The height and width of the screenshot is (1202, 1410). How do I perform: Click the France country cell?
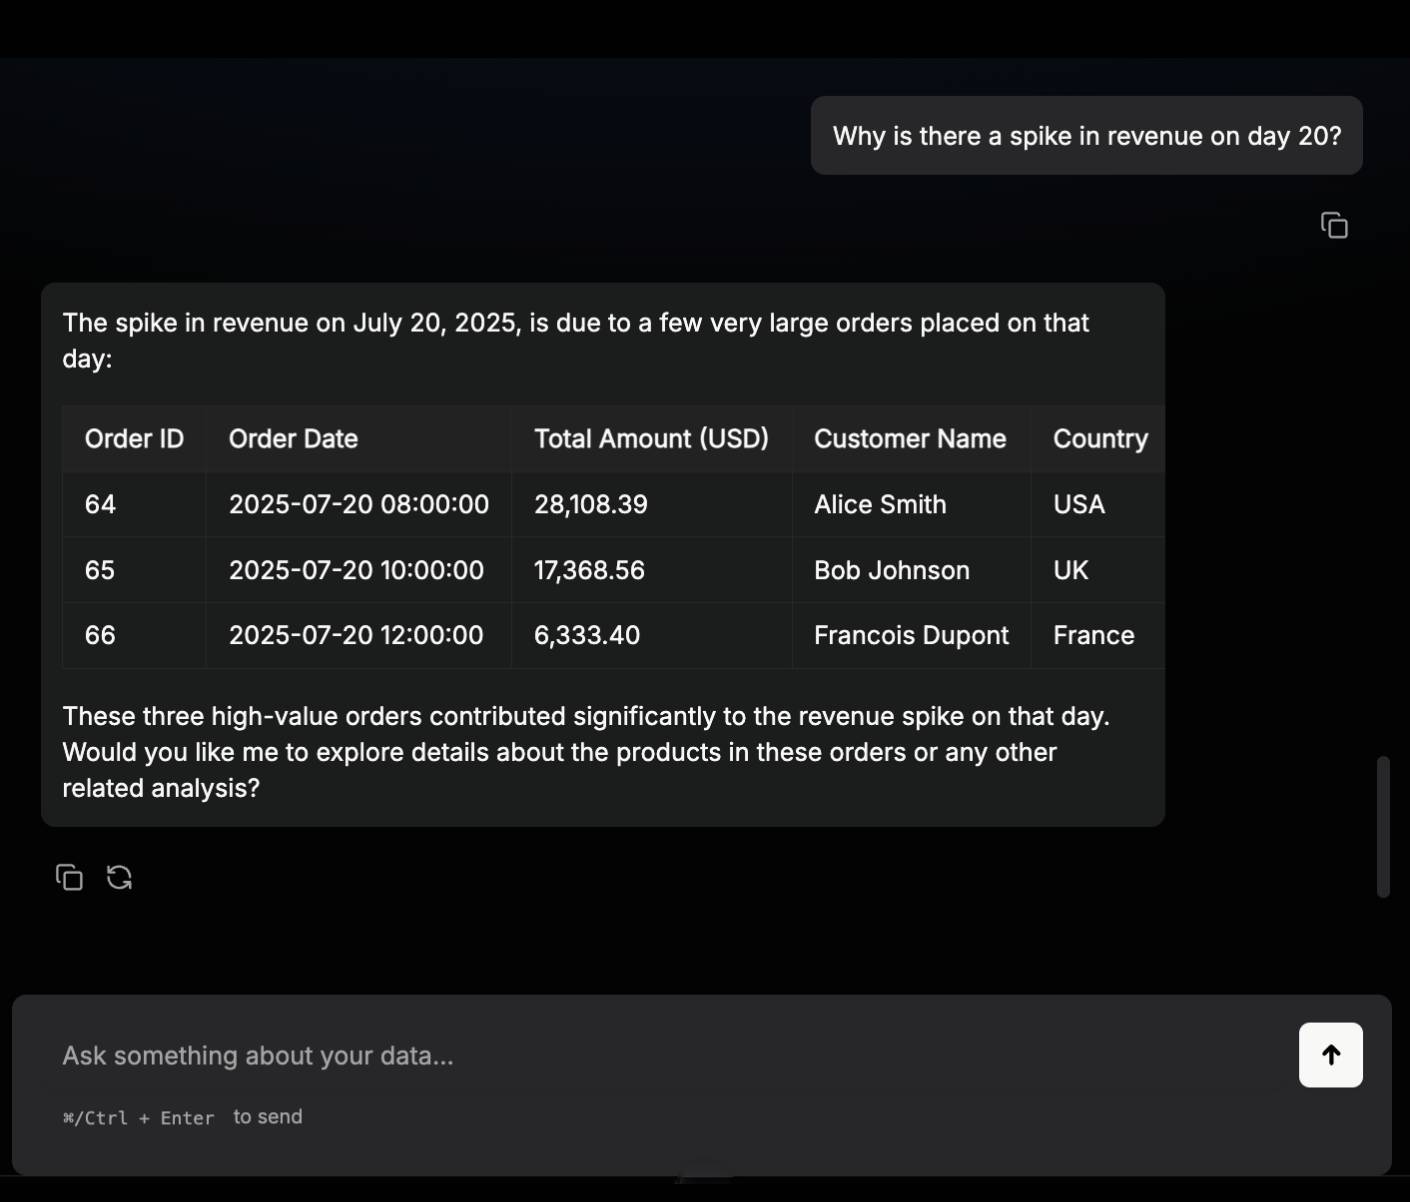tap(1093, 635)
